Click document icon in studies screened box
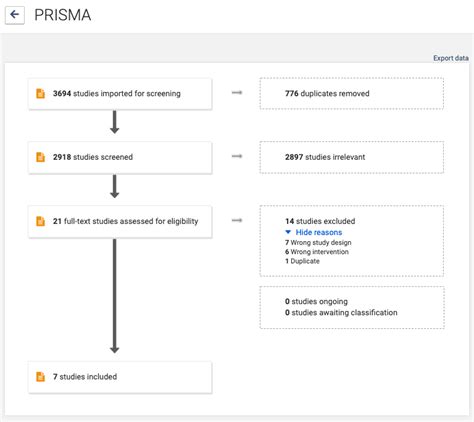474x422 pixels. pyautogui.click(x=40, y=157)
